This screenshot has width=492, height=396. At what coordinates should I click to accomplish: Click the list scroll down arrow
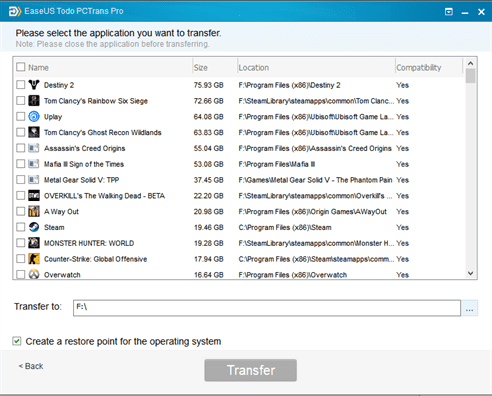470,273
